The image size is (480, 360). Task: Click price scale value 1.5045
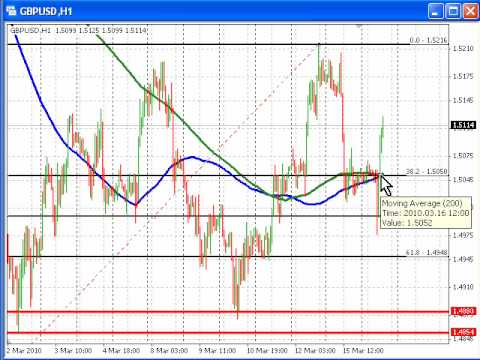[x=463, y=179]
